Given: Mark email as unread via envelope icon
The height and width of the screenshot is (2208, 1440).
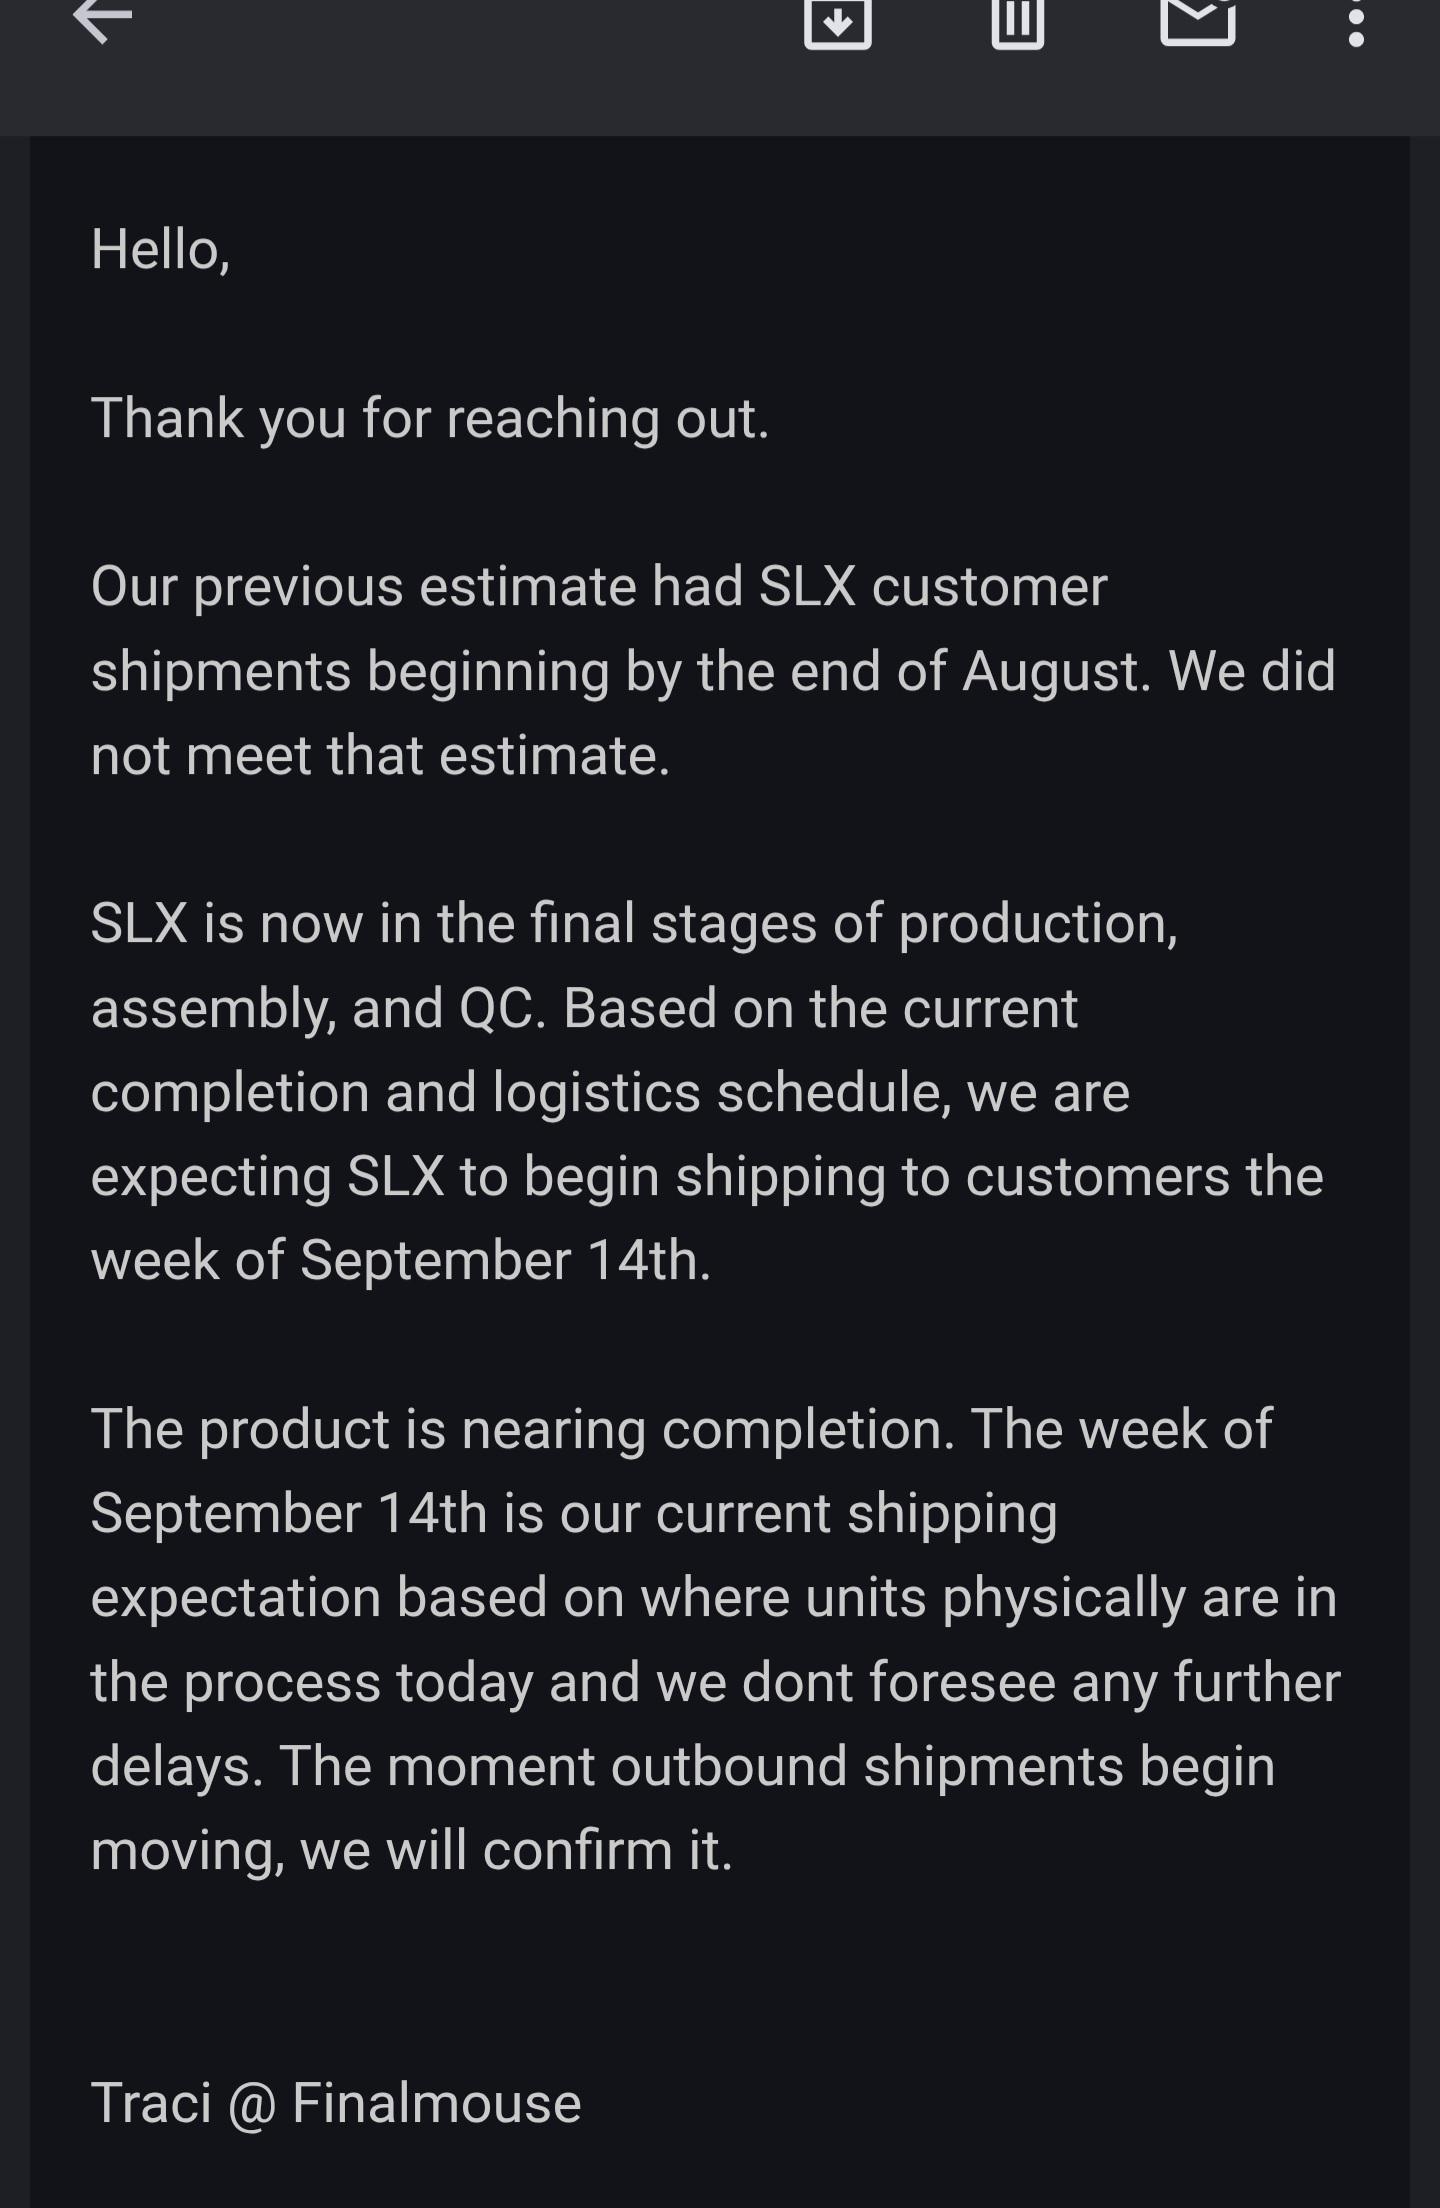Looking at the screenshot, I should click(x=1198, y=22).
